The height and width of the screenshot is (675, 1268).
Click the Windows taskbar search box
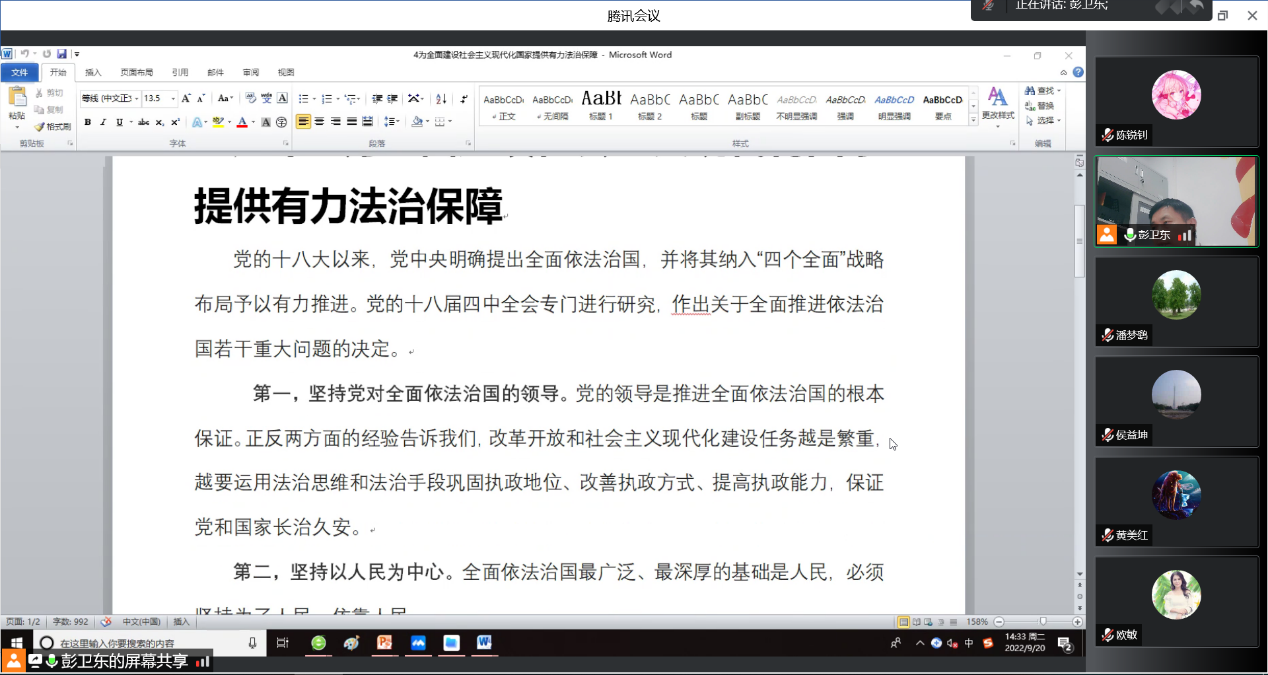click(140, 643)
